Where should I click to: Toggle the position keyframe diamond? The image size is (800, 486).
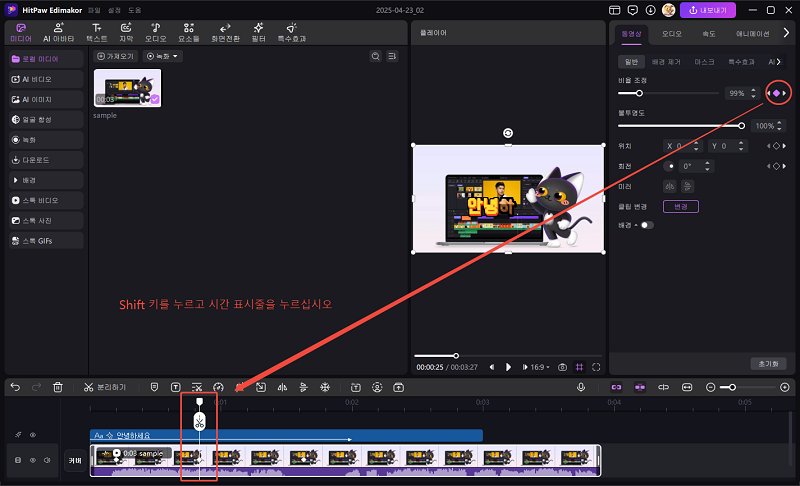776,146
